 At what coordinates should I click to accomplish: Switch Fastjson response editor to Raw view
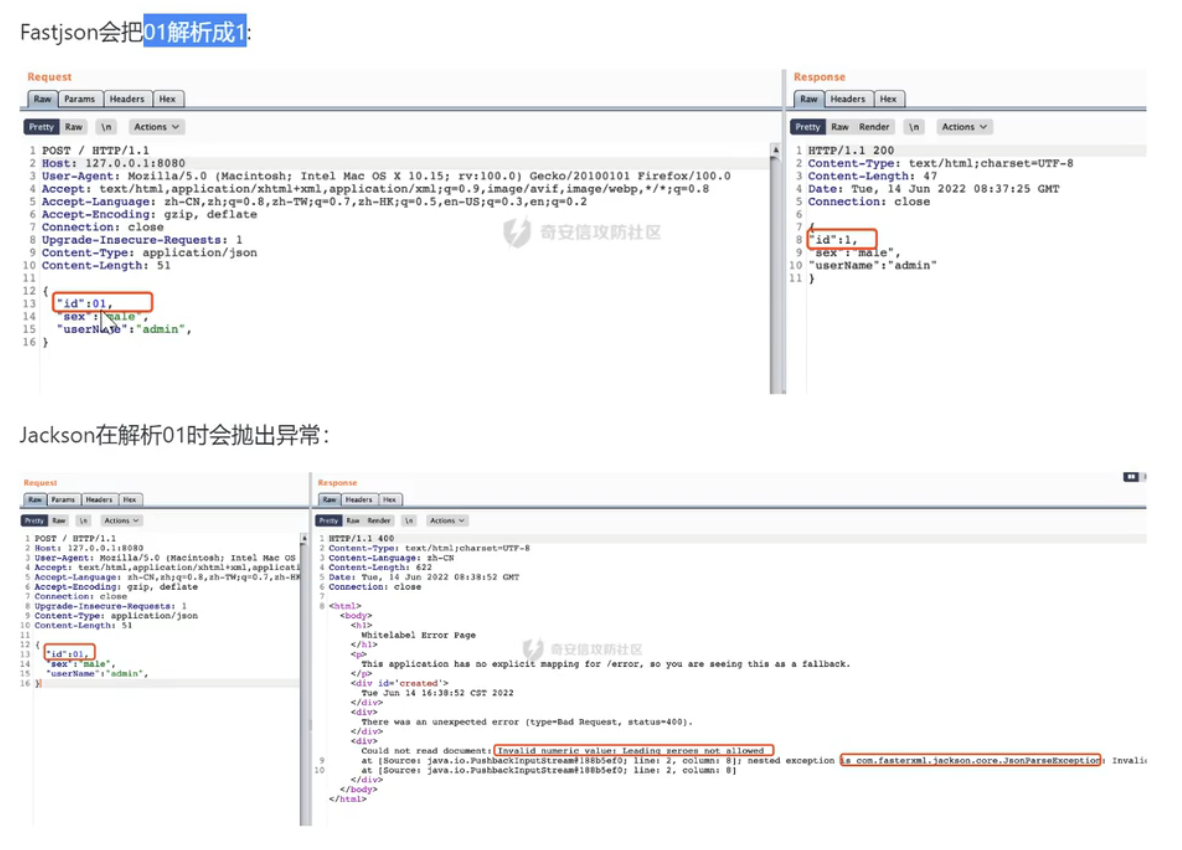pos(840,127)
